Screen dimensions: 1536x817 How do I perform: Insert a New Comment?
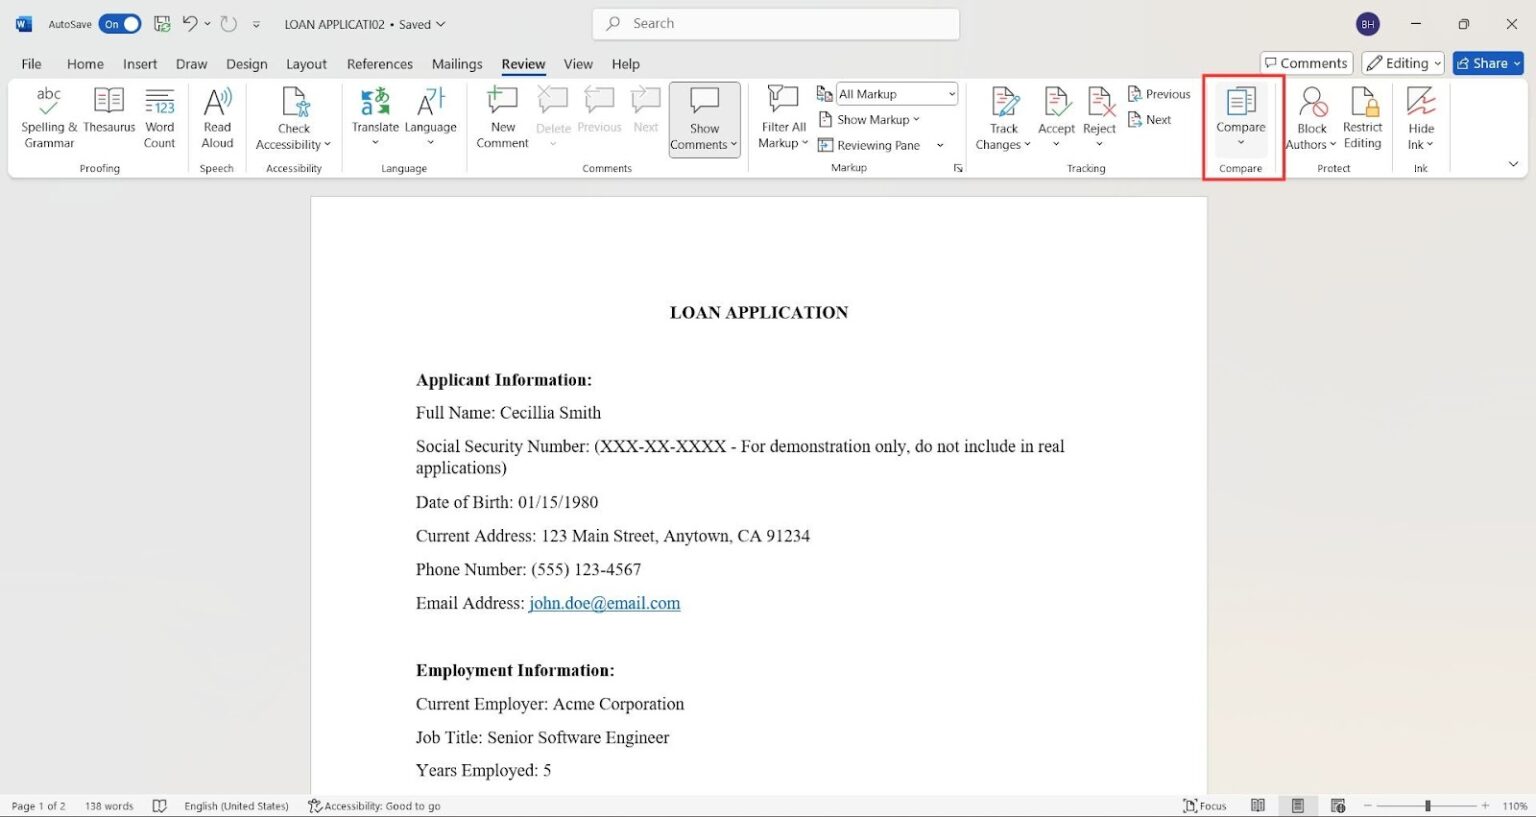501,117
